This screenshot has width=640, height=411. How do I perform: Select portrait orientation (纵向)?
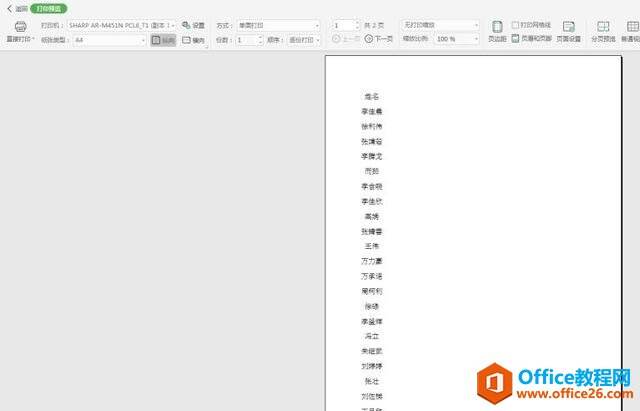(x=163, y=40)
